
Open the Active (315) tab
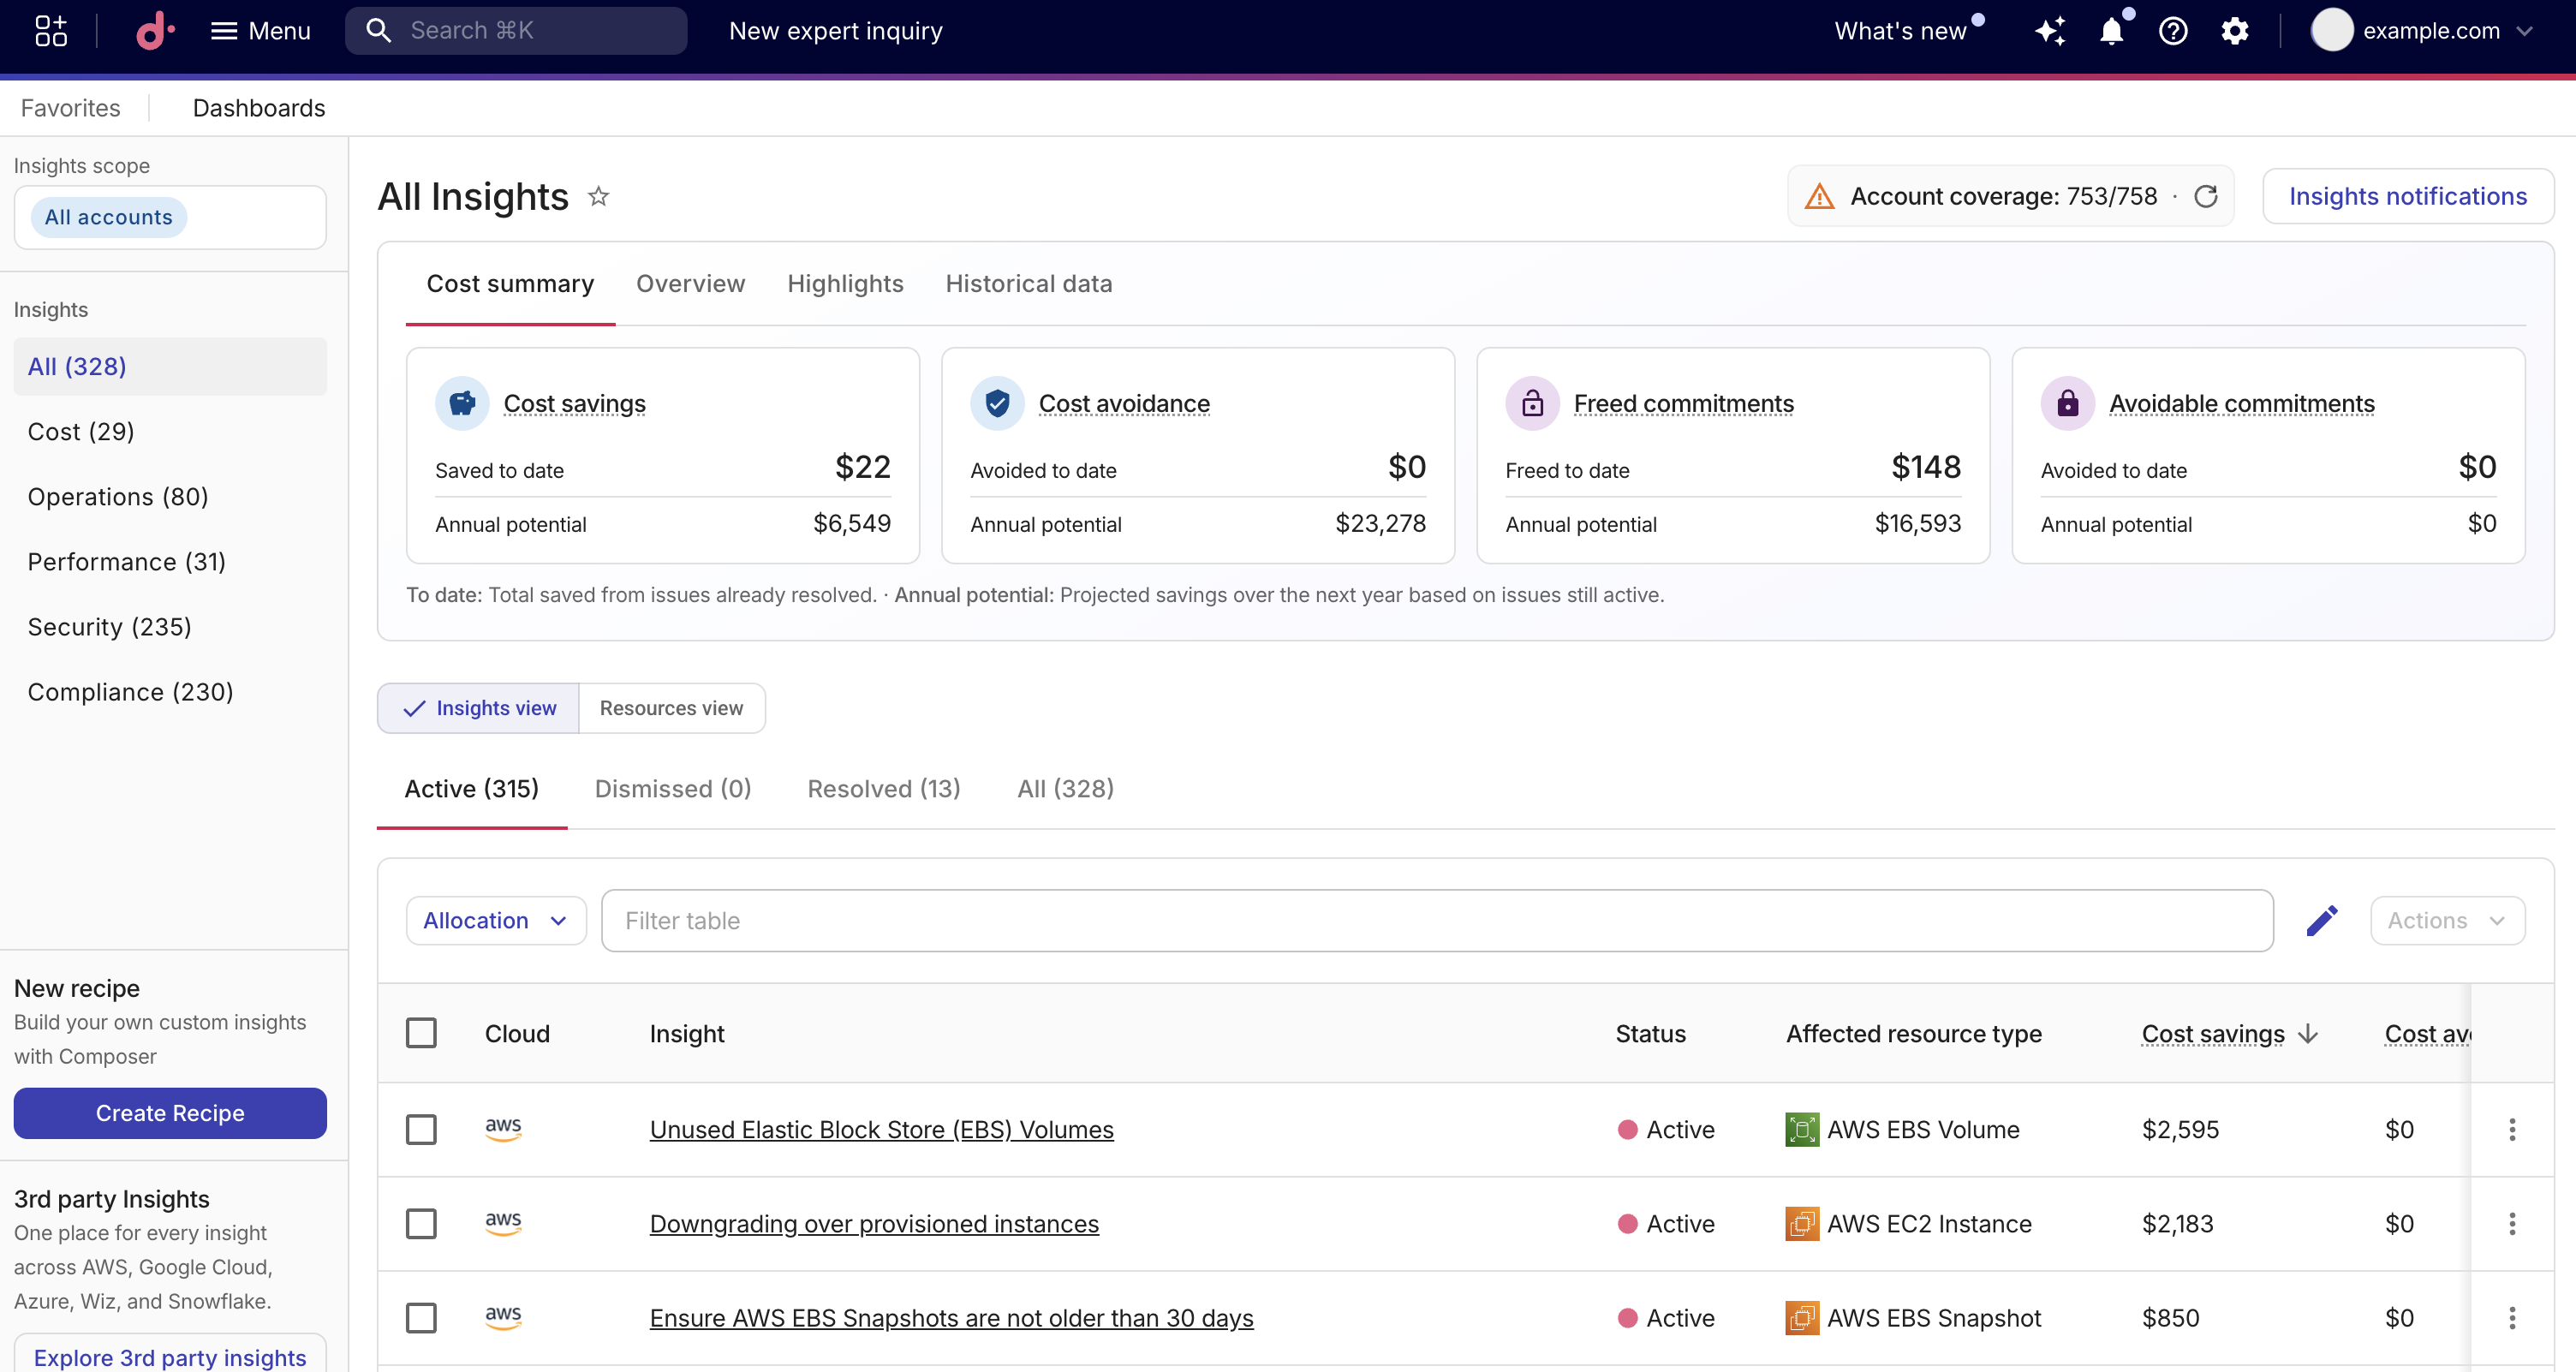pos(471,789)
